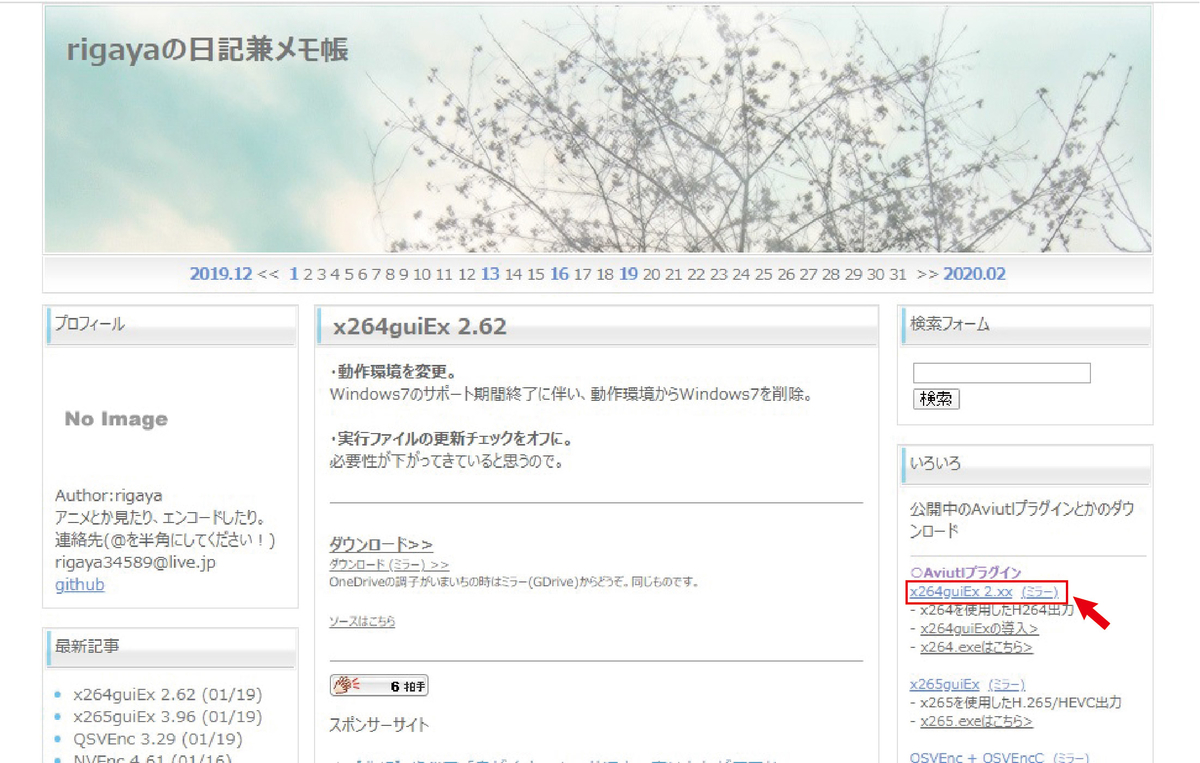Viewport: 1200px width, 763px height.
Task: Open calendar day 1 entries
Action: tap(294, 274)
